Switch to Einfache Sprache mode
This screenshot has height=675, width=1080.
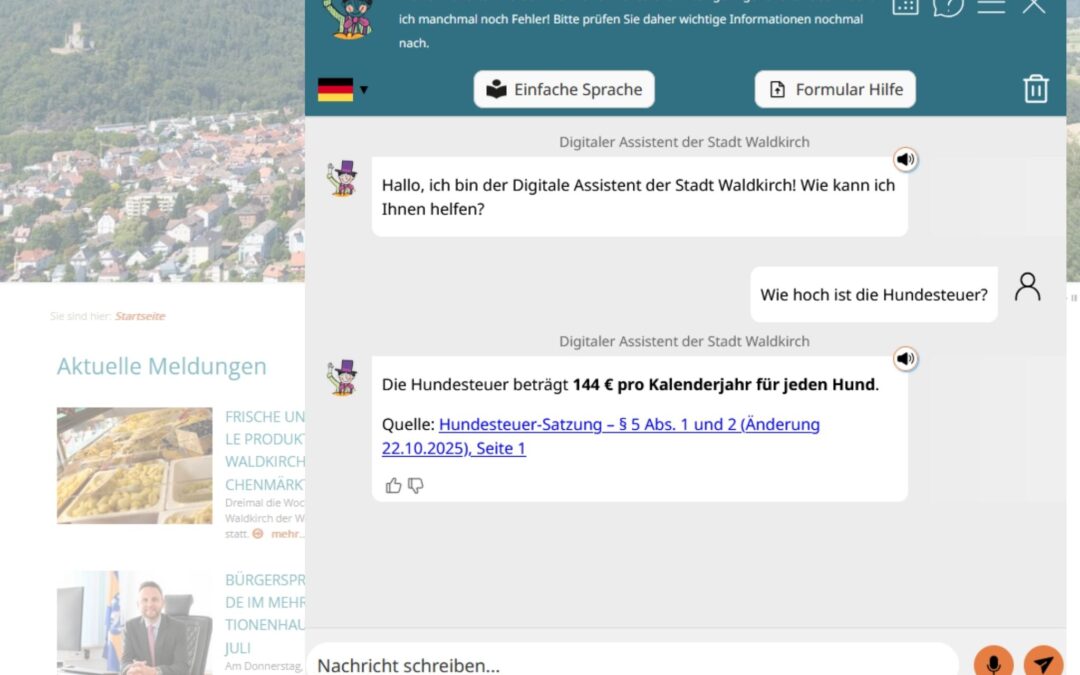[564, 90]
